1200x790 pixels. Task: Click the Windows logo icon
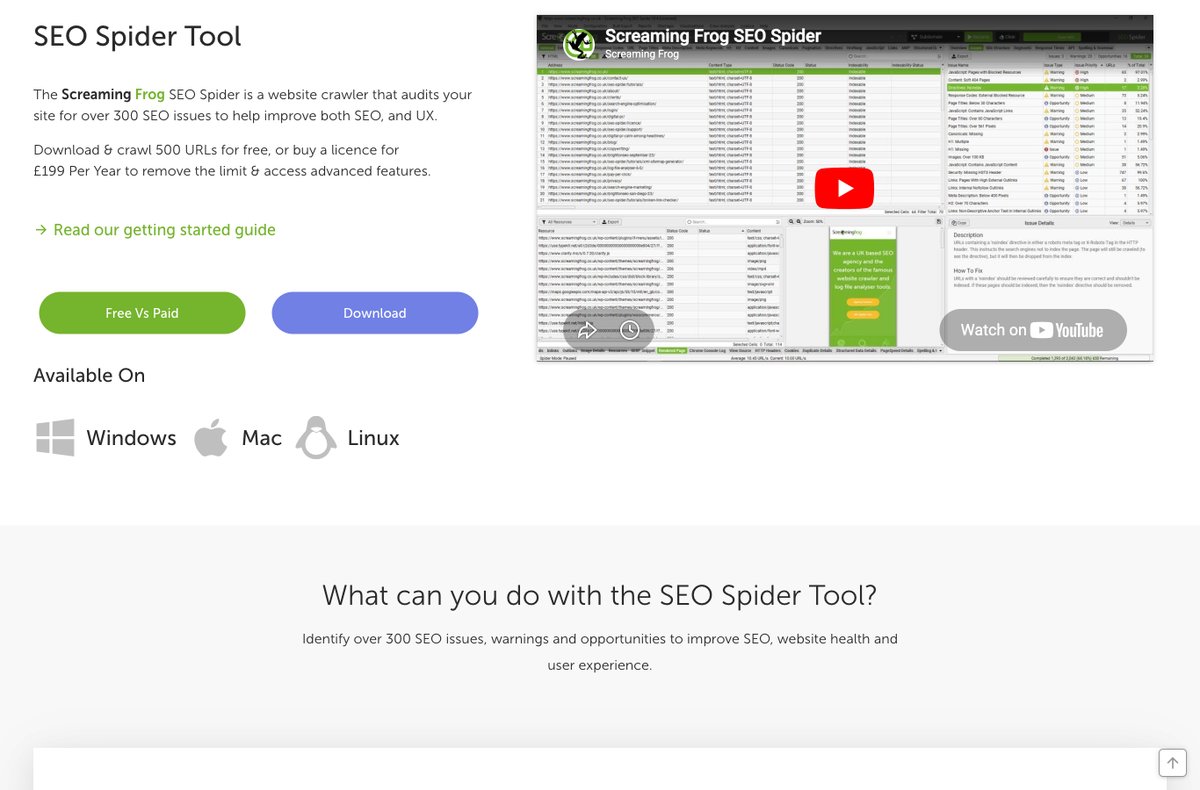[x=55, y=438]
